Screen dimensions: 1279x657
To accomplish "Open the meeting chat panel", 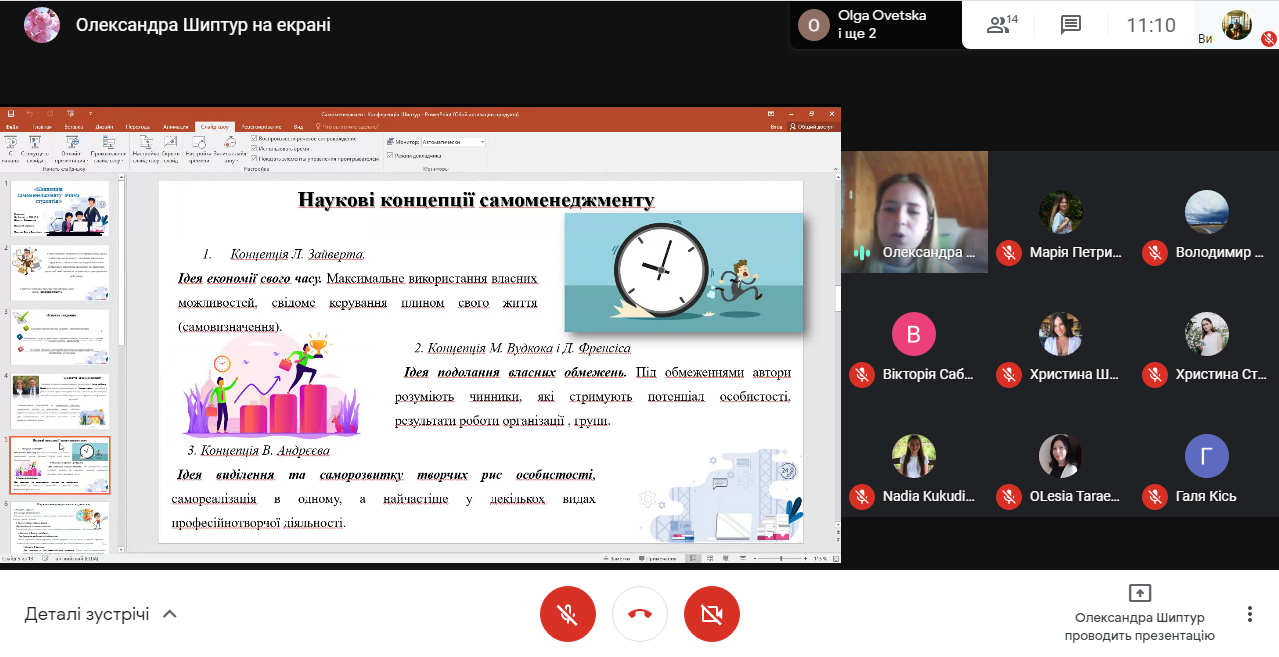I will (1071, 25).
